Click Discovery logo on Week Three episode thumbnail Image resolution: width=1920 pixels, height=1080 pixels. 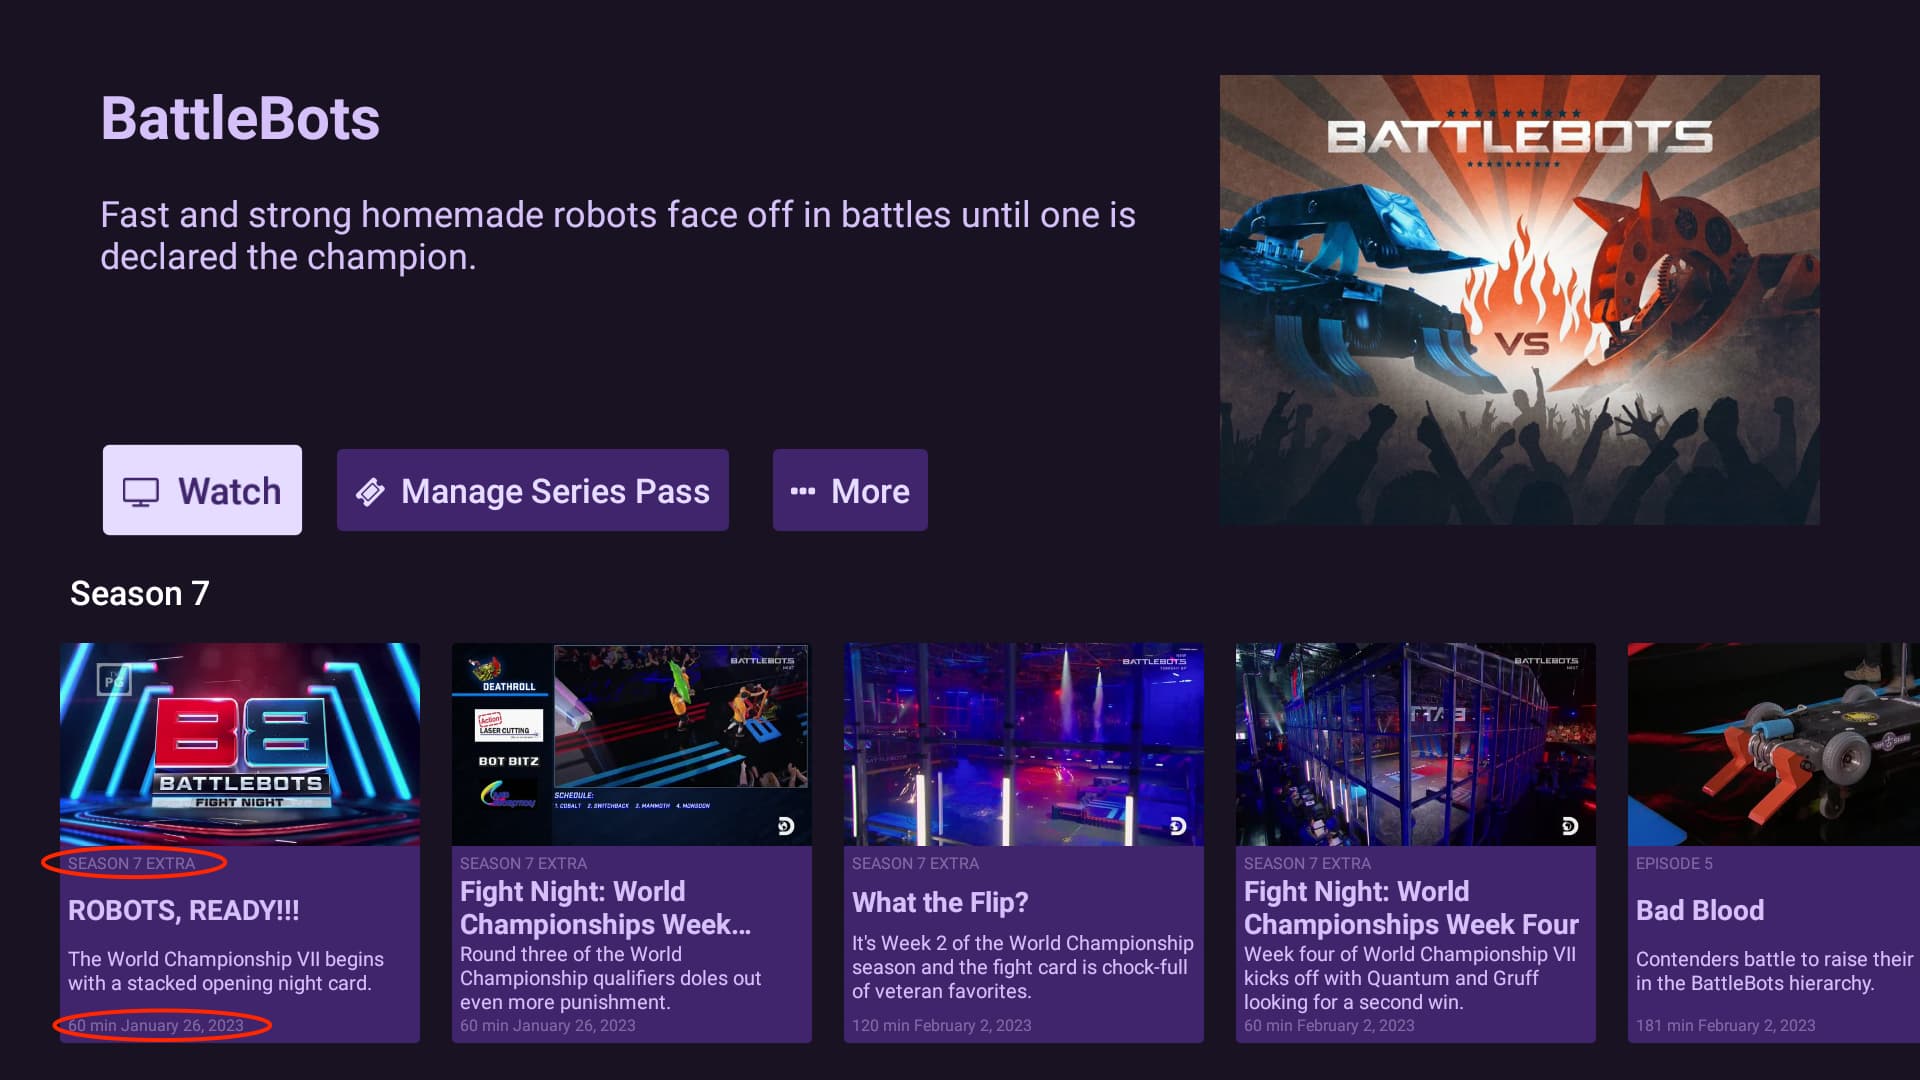(x=786, y=826)
